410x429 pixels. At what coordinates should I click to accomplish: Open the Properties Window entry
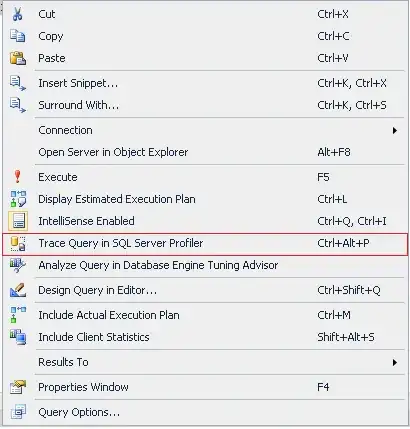click(x=205, y=387)
